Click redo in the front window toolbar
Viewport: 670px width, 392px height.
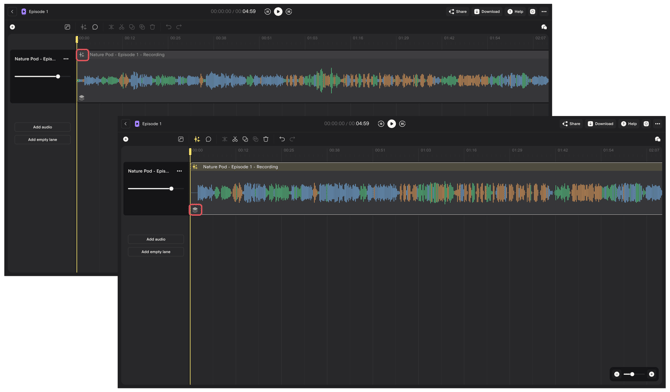coord(292,139)
